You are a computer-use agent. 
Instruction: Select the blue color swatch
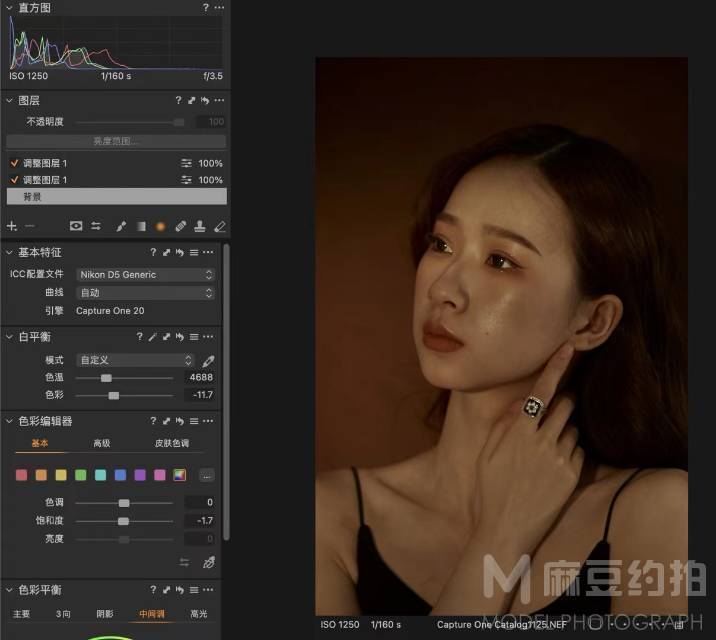tap(120, 475)
